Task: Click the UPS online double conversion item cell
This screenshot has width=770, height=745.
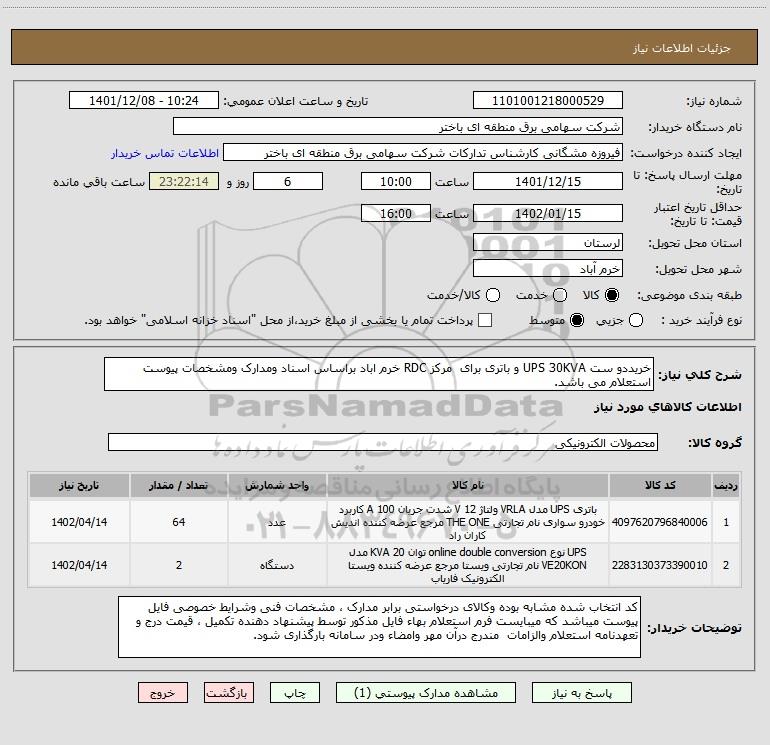Action: tap(468, 565)
